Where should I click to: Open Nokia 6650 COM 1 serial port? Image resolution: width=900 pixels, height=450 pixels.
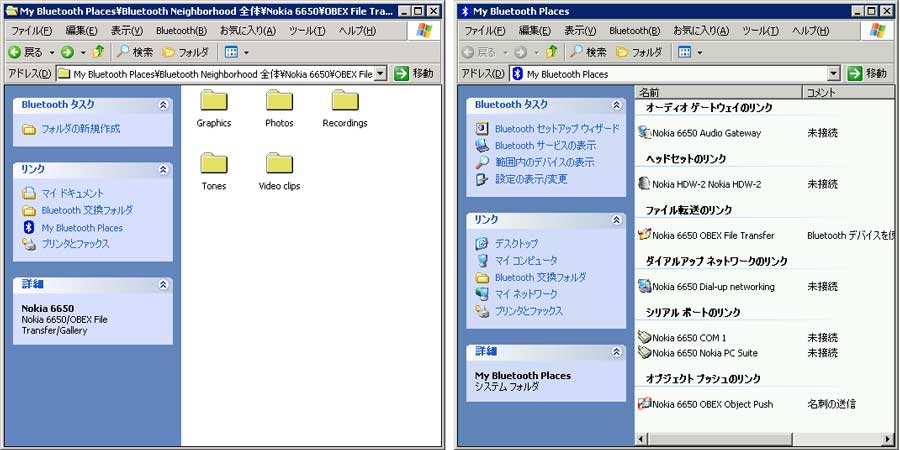click(688, 338)
